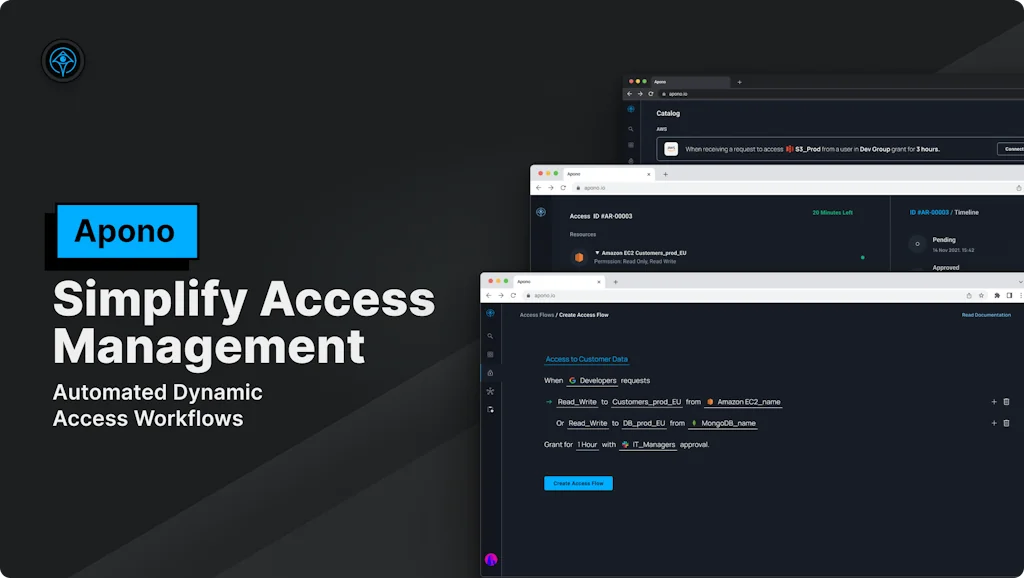Open the IT_Managers approver dropdown
This screenshot has width=1024, height=578.
point(648,445)
